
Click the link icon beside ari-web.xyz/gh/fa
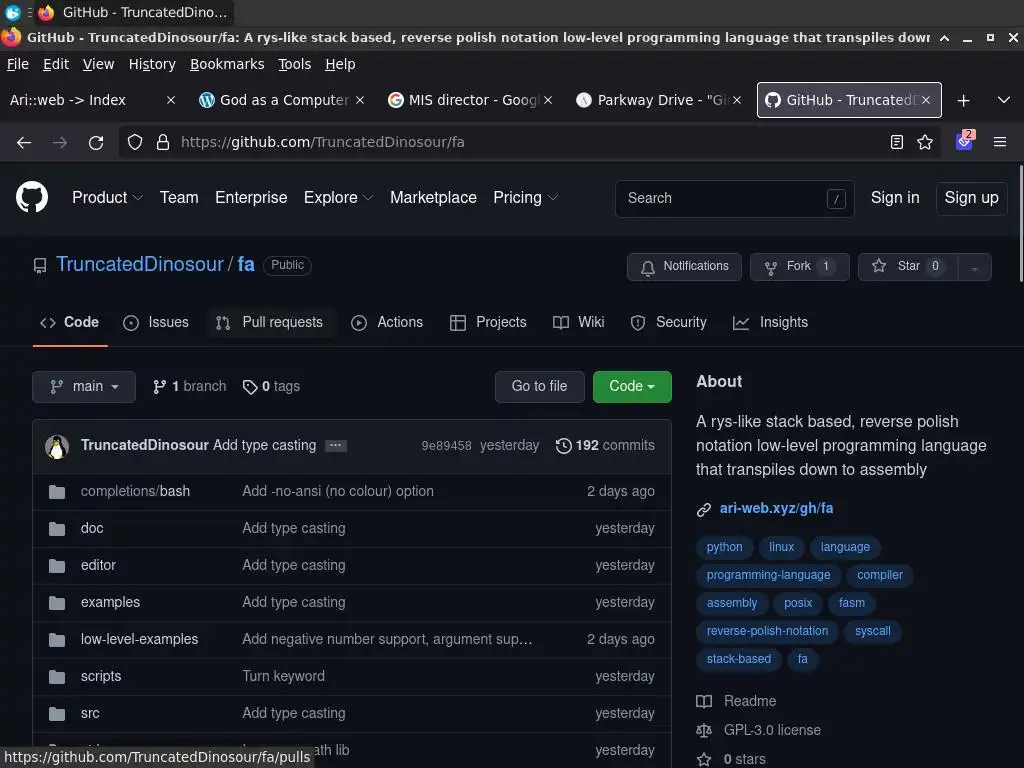tap(703, 509)
